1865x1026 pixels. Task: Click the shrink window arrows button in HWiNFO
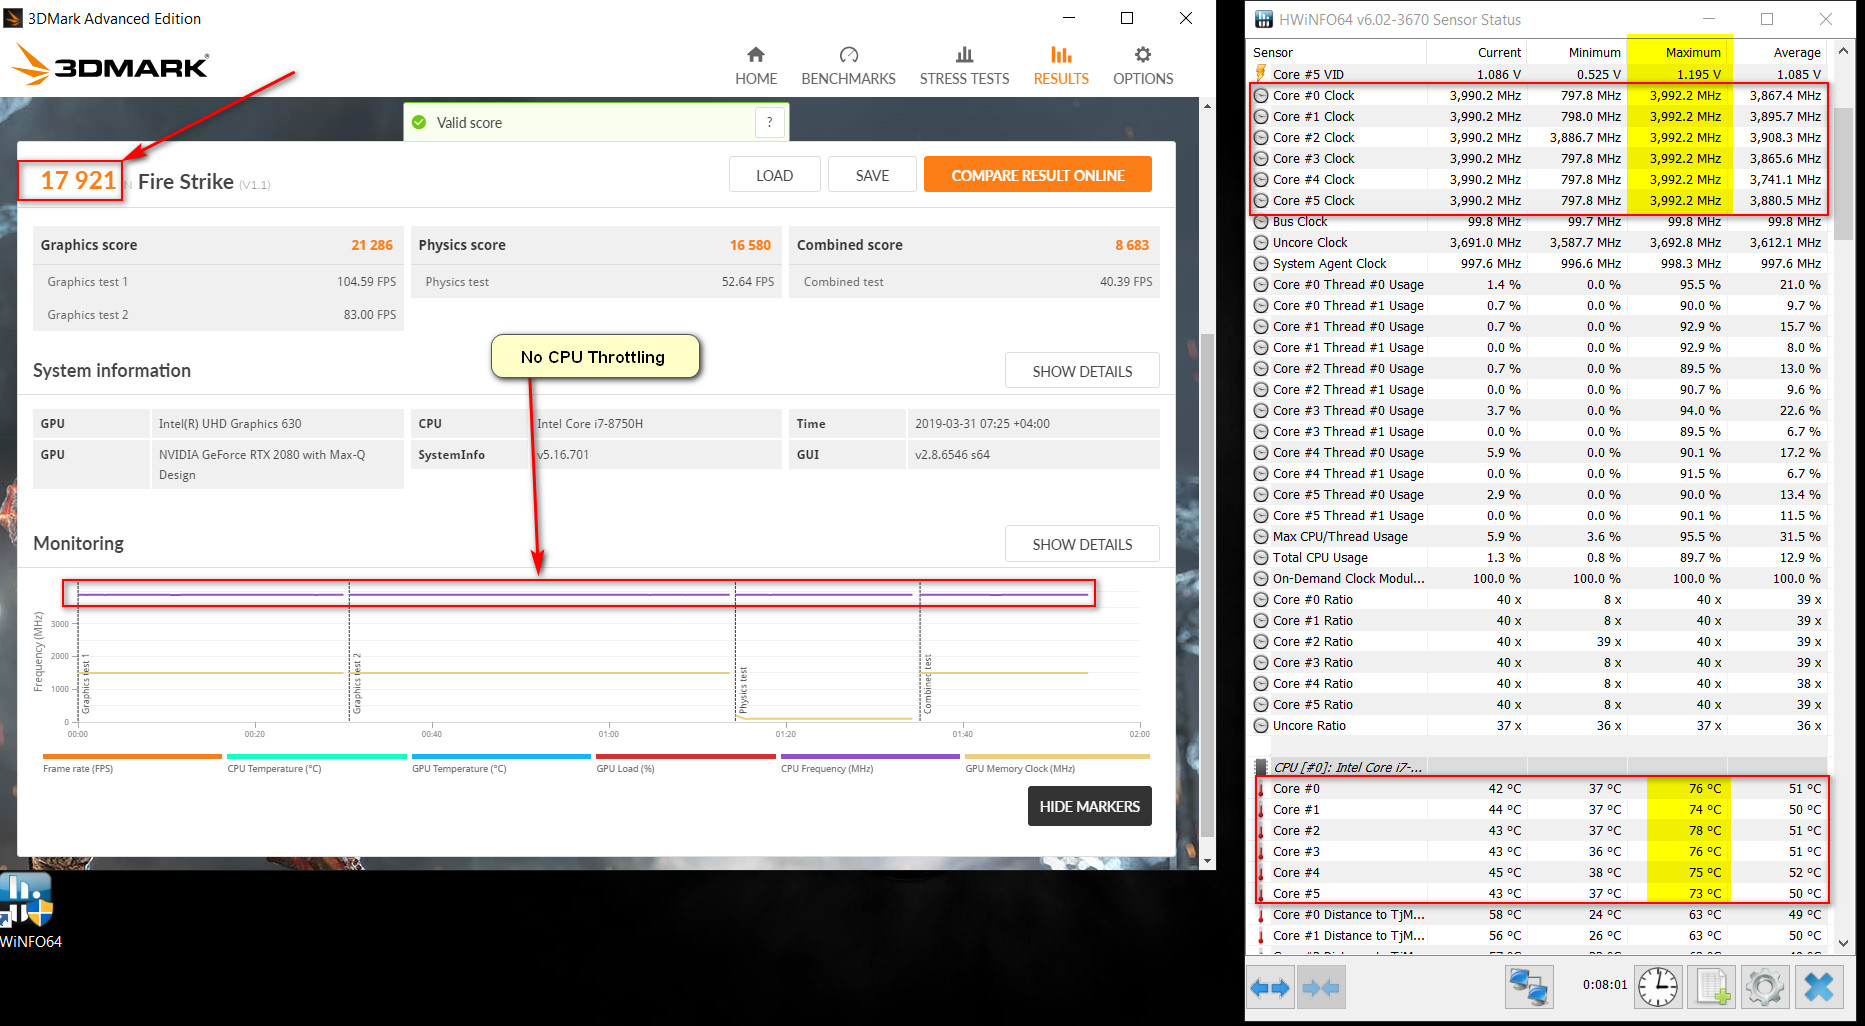pos(1321,988)
